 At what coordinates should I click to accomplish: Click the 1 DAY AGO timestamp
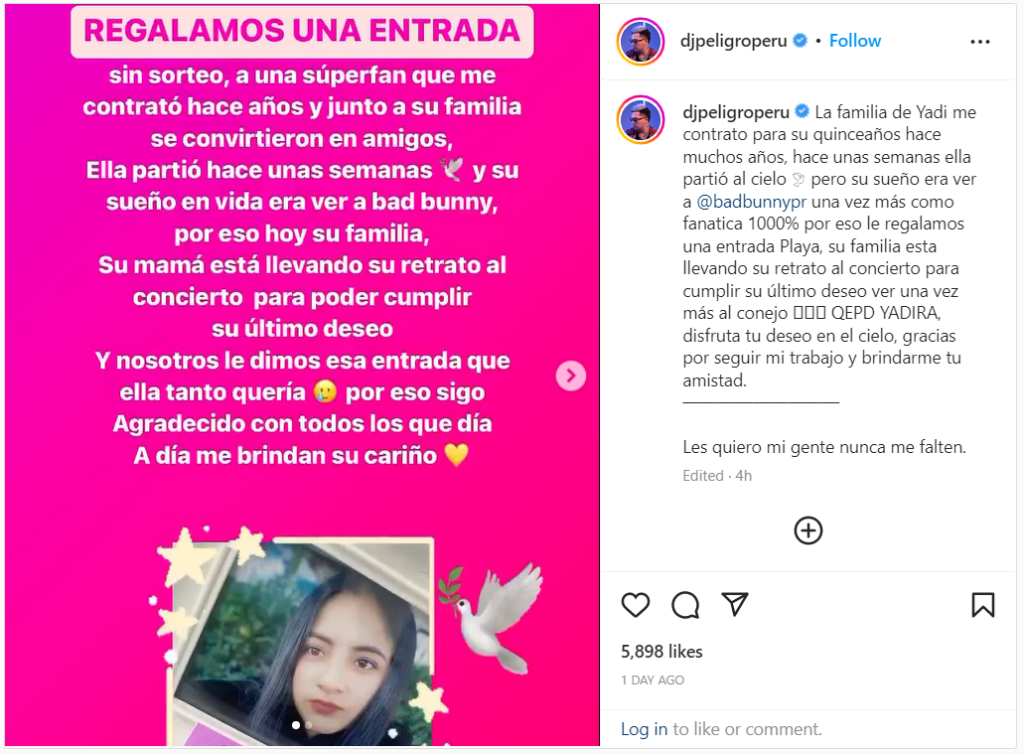point(652,680)
